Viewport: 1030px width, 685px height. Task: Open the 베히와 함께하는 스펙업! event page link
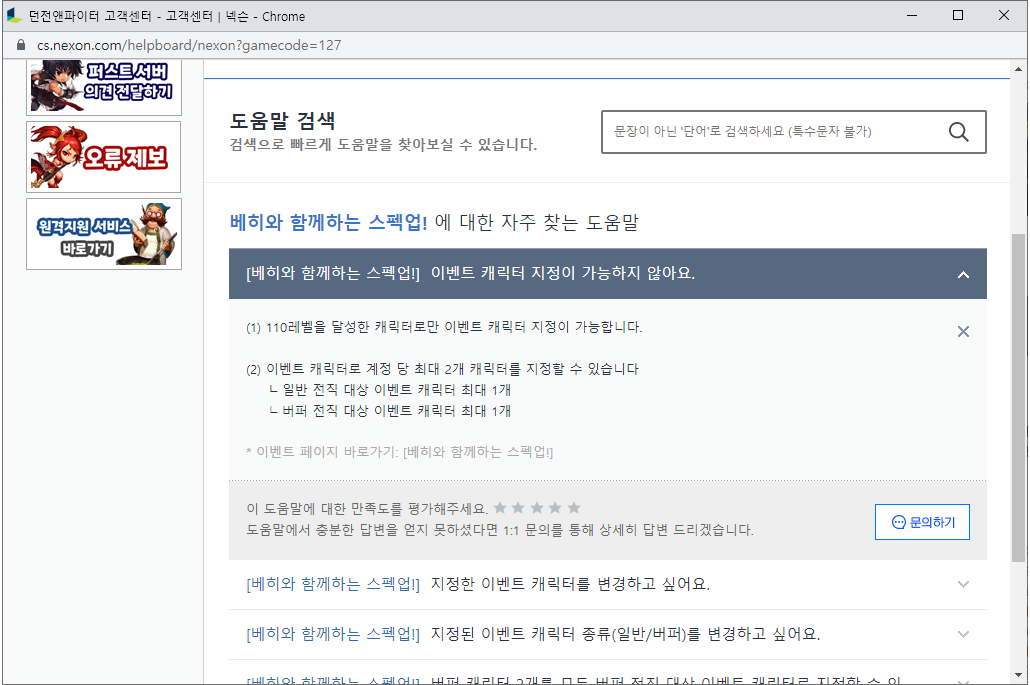tap(478, 452)
